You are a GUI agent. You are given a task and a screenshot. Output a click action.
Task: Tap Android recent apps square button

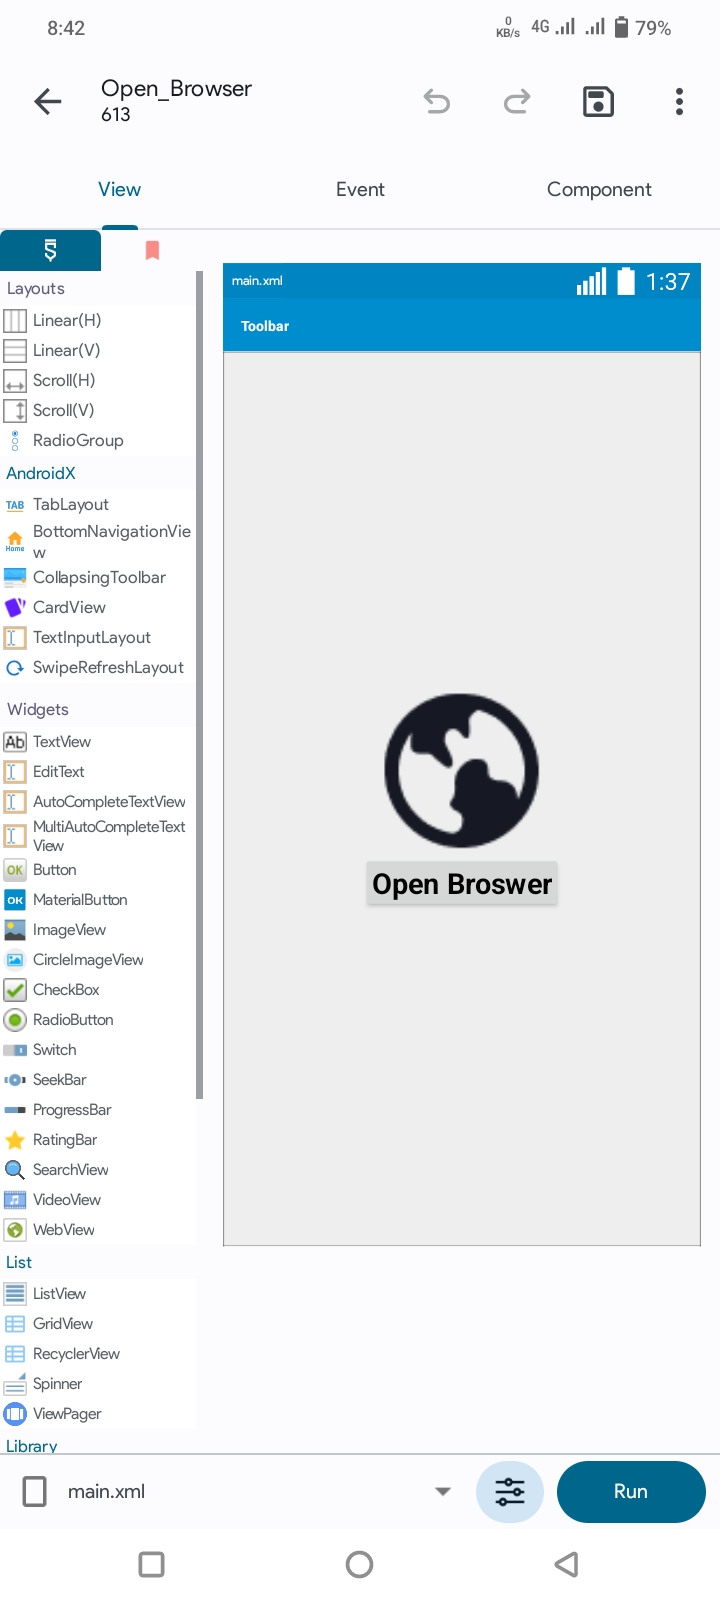[152, 1564]
